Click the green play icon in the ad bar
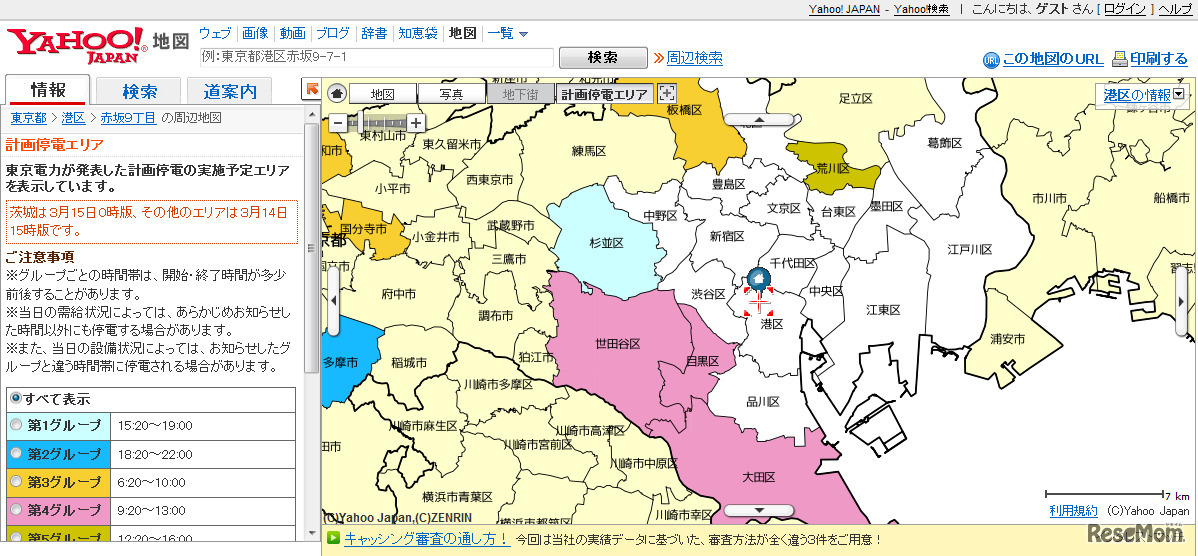 332,538
